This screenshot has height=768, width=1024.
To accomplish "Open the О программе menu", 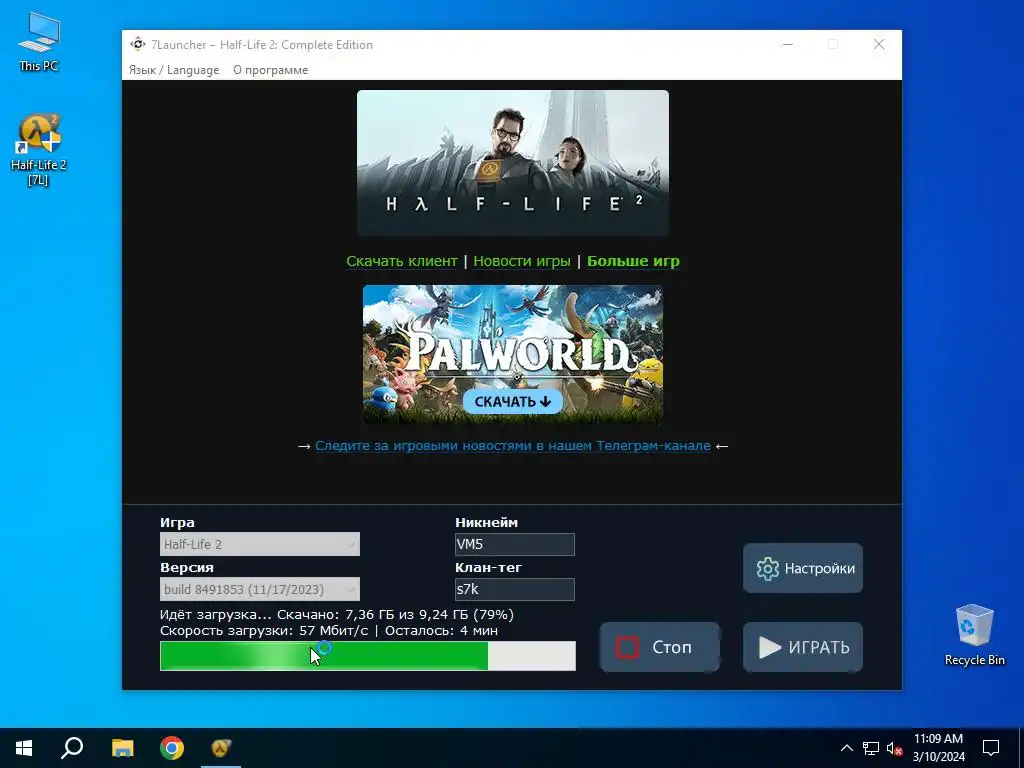I will tap(270, 70).
